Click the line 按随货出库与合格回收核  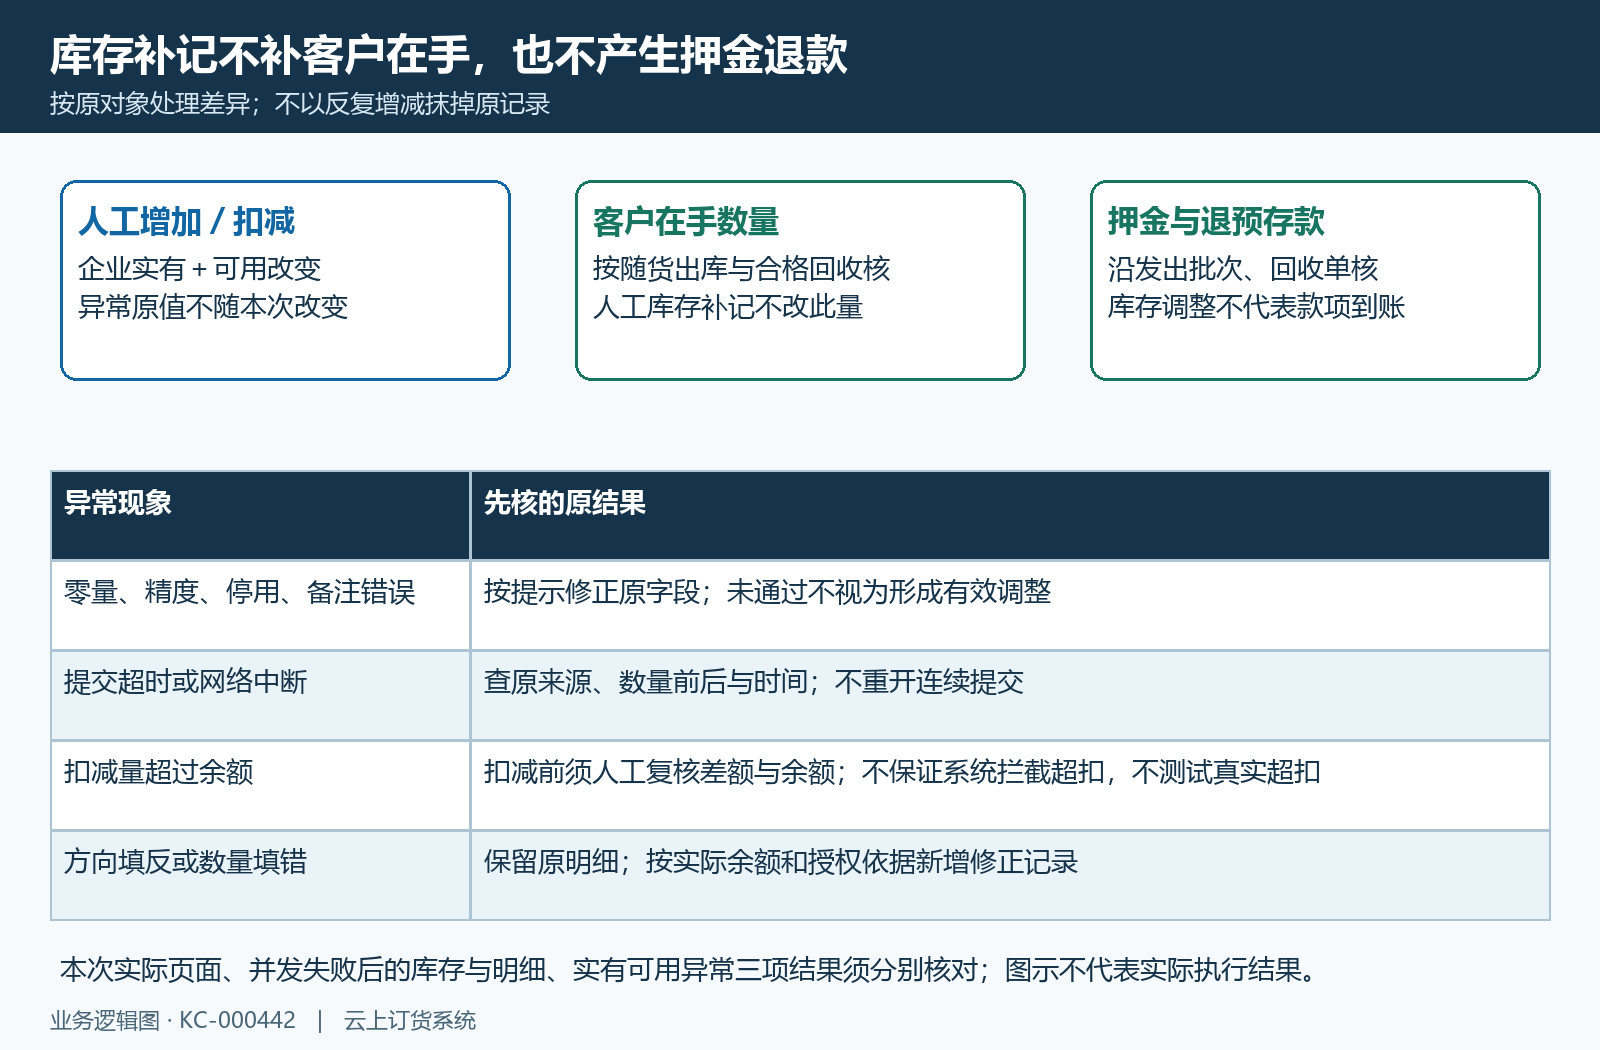pos(741,269)
